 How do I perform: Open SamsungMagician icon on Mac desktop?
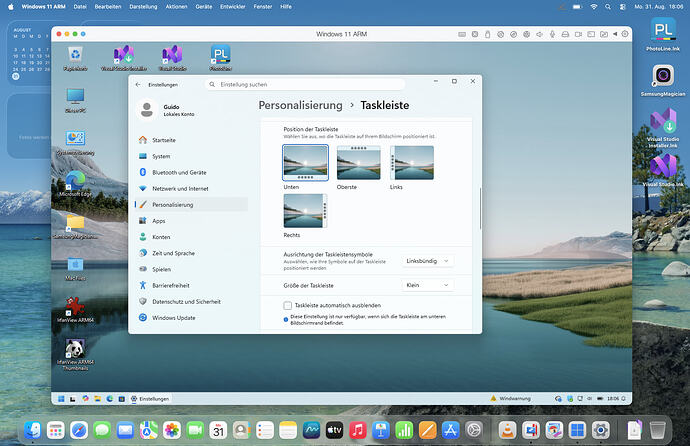point(663,80)
